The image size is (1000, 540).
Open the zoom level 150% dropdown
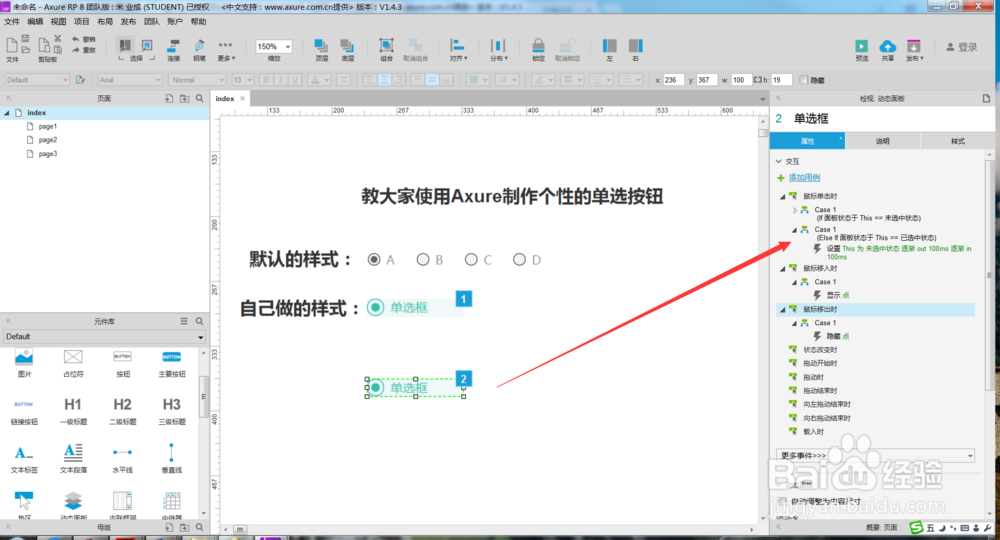tap(288, 47)
